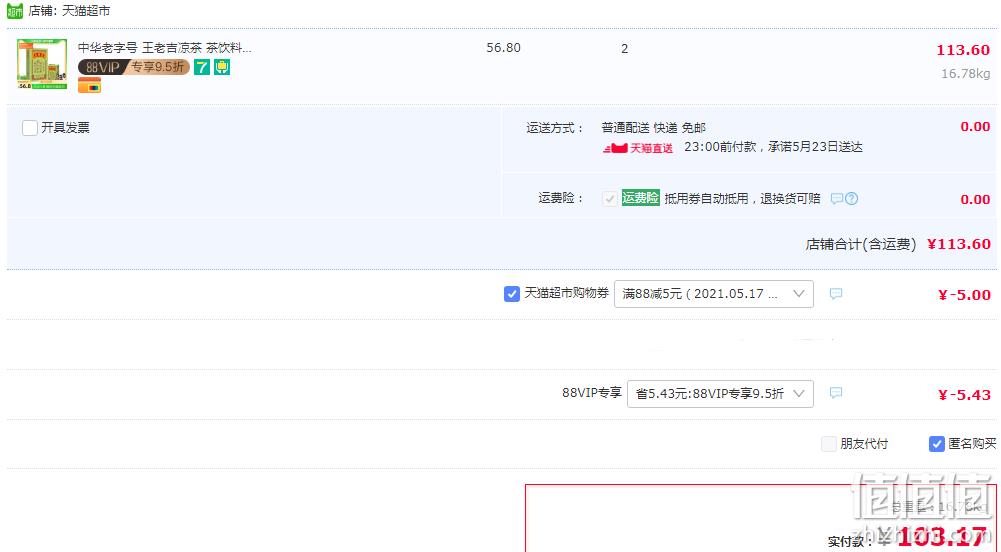Click delivery text 普通配送 快递 免邮
Viewport: 1001px width, 552px height.
[653, 128]
